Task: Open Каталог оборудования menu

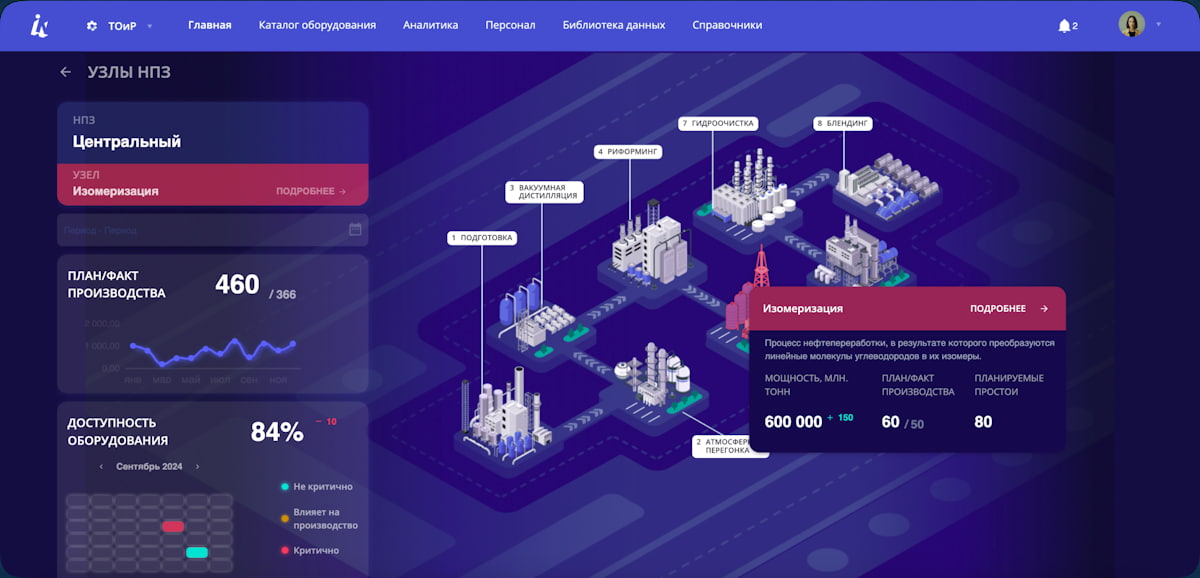Action: point(317,25)
